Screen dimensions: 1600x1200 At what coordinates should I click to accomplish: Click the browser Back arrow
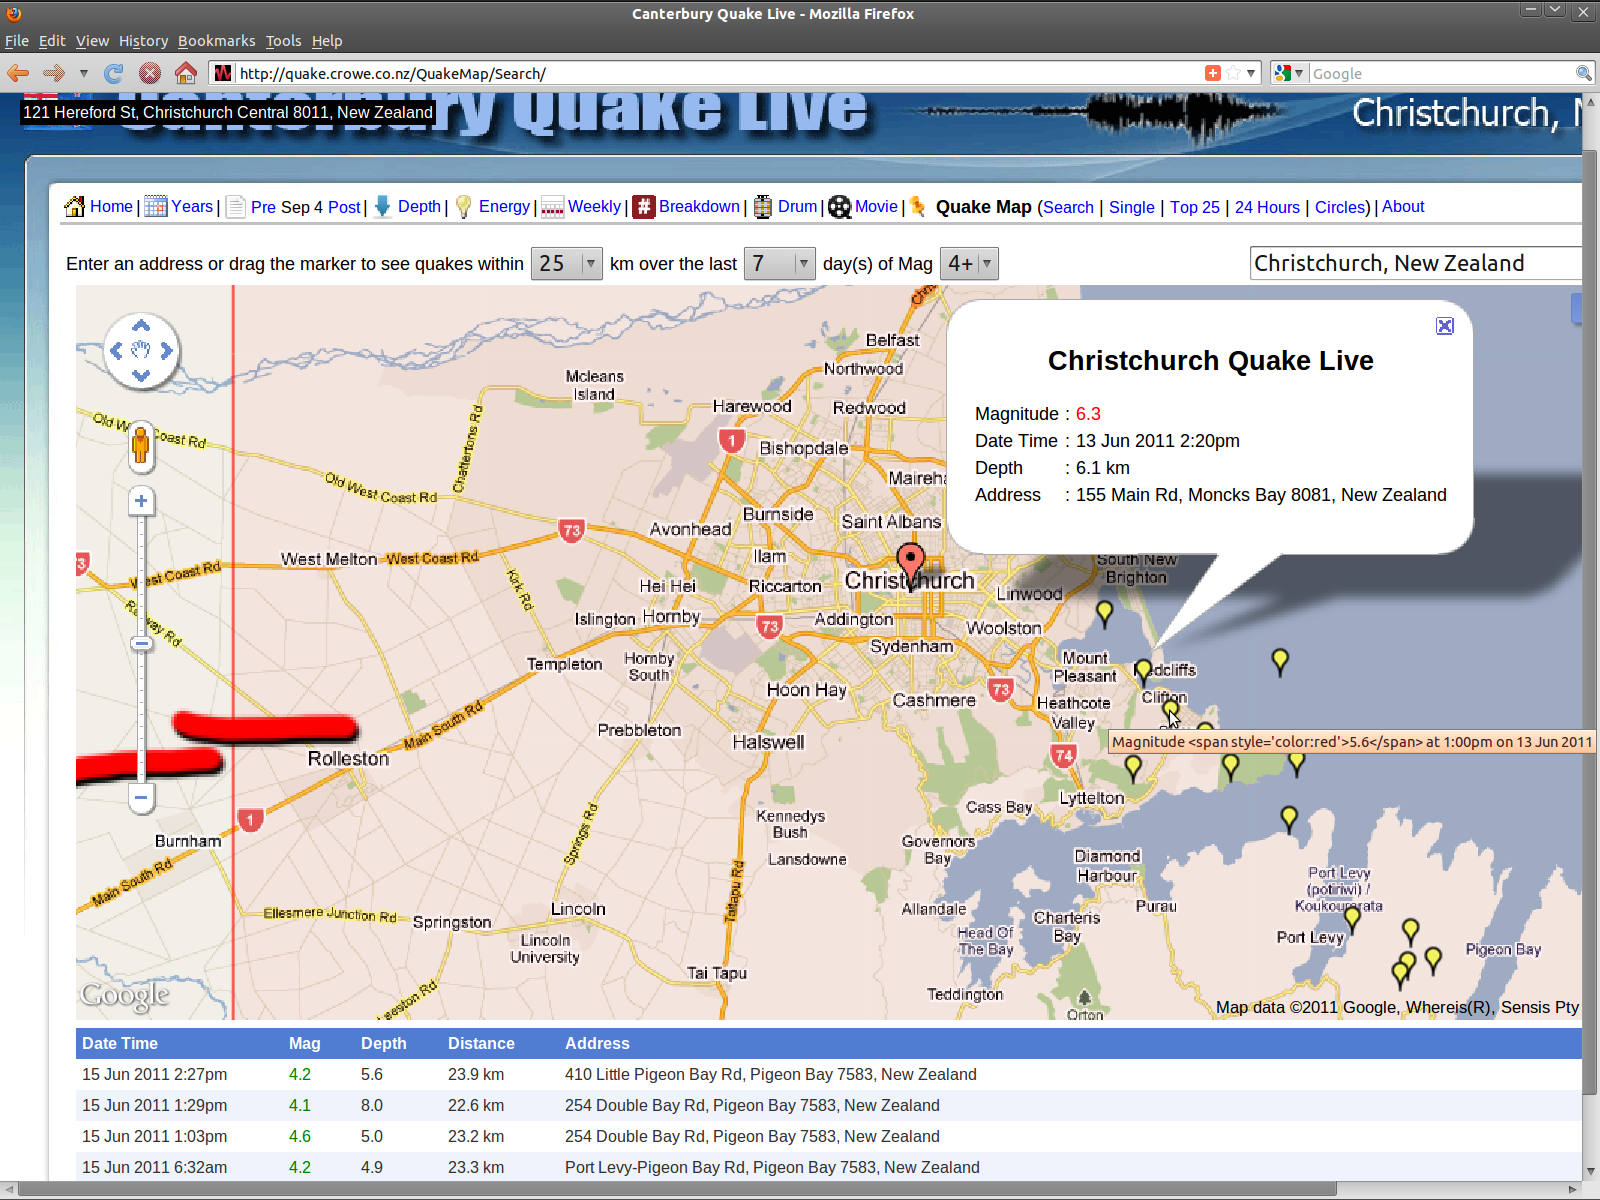(x=18, y=73)
